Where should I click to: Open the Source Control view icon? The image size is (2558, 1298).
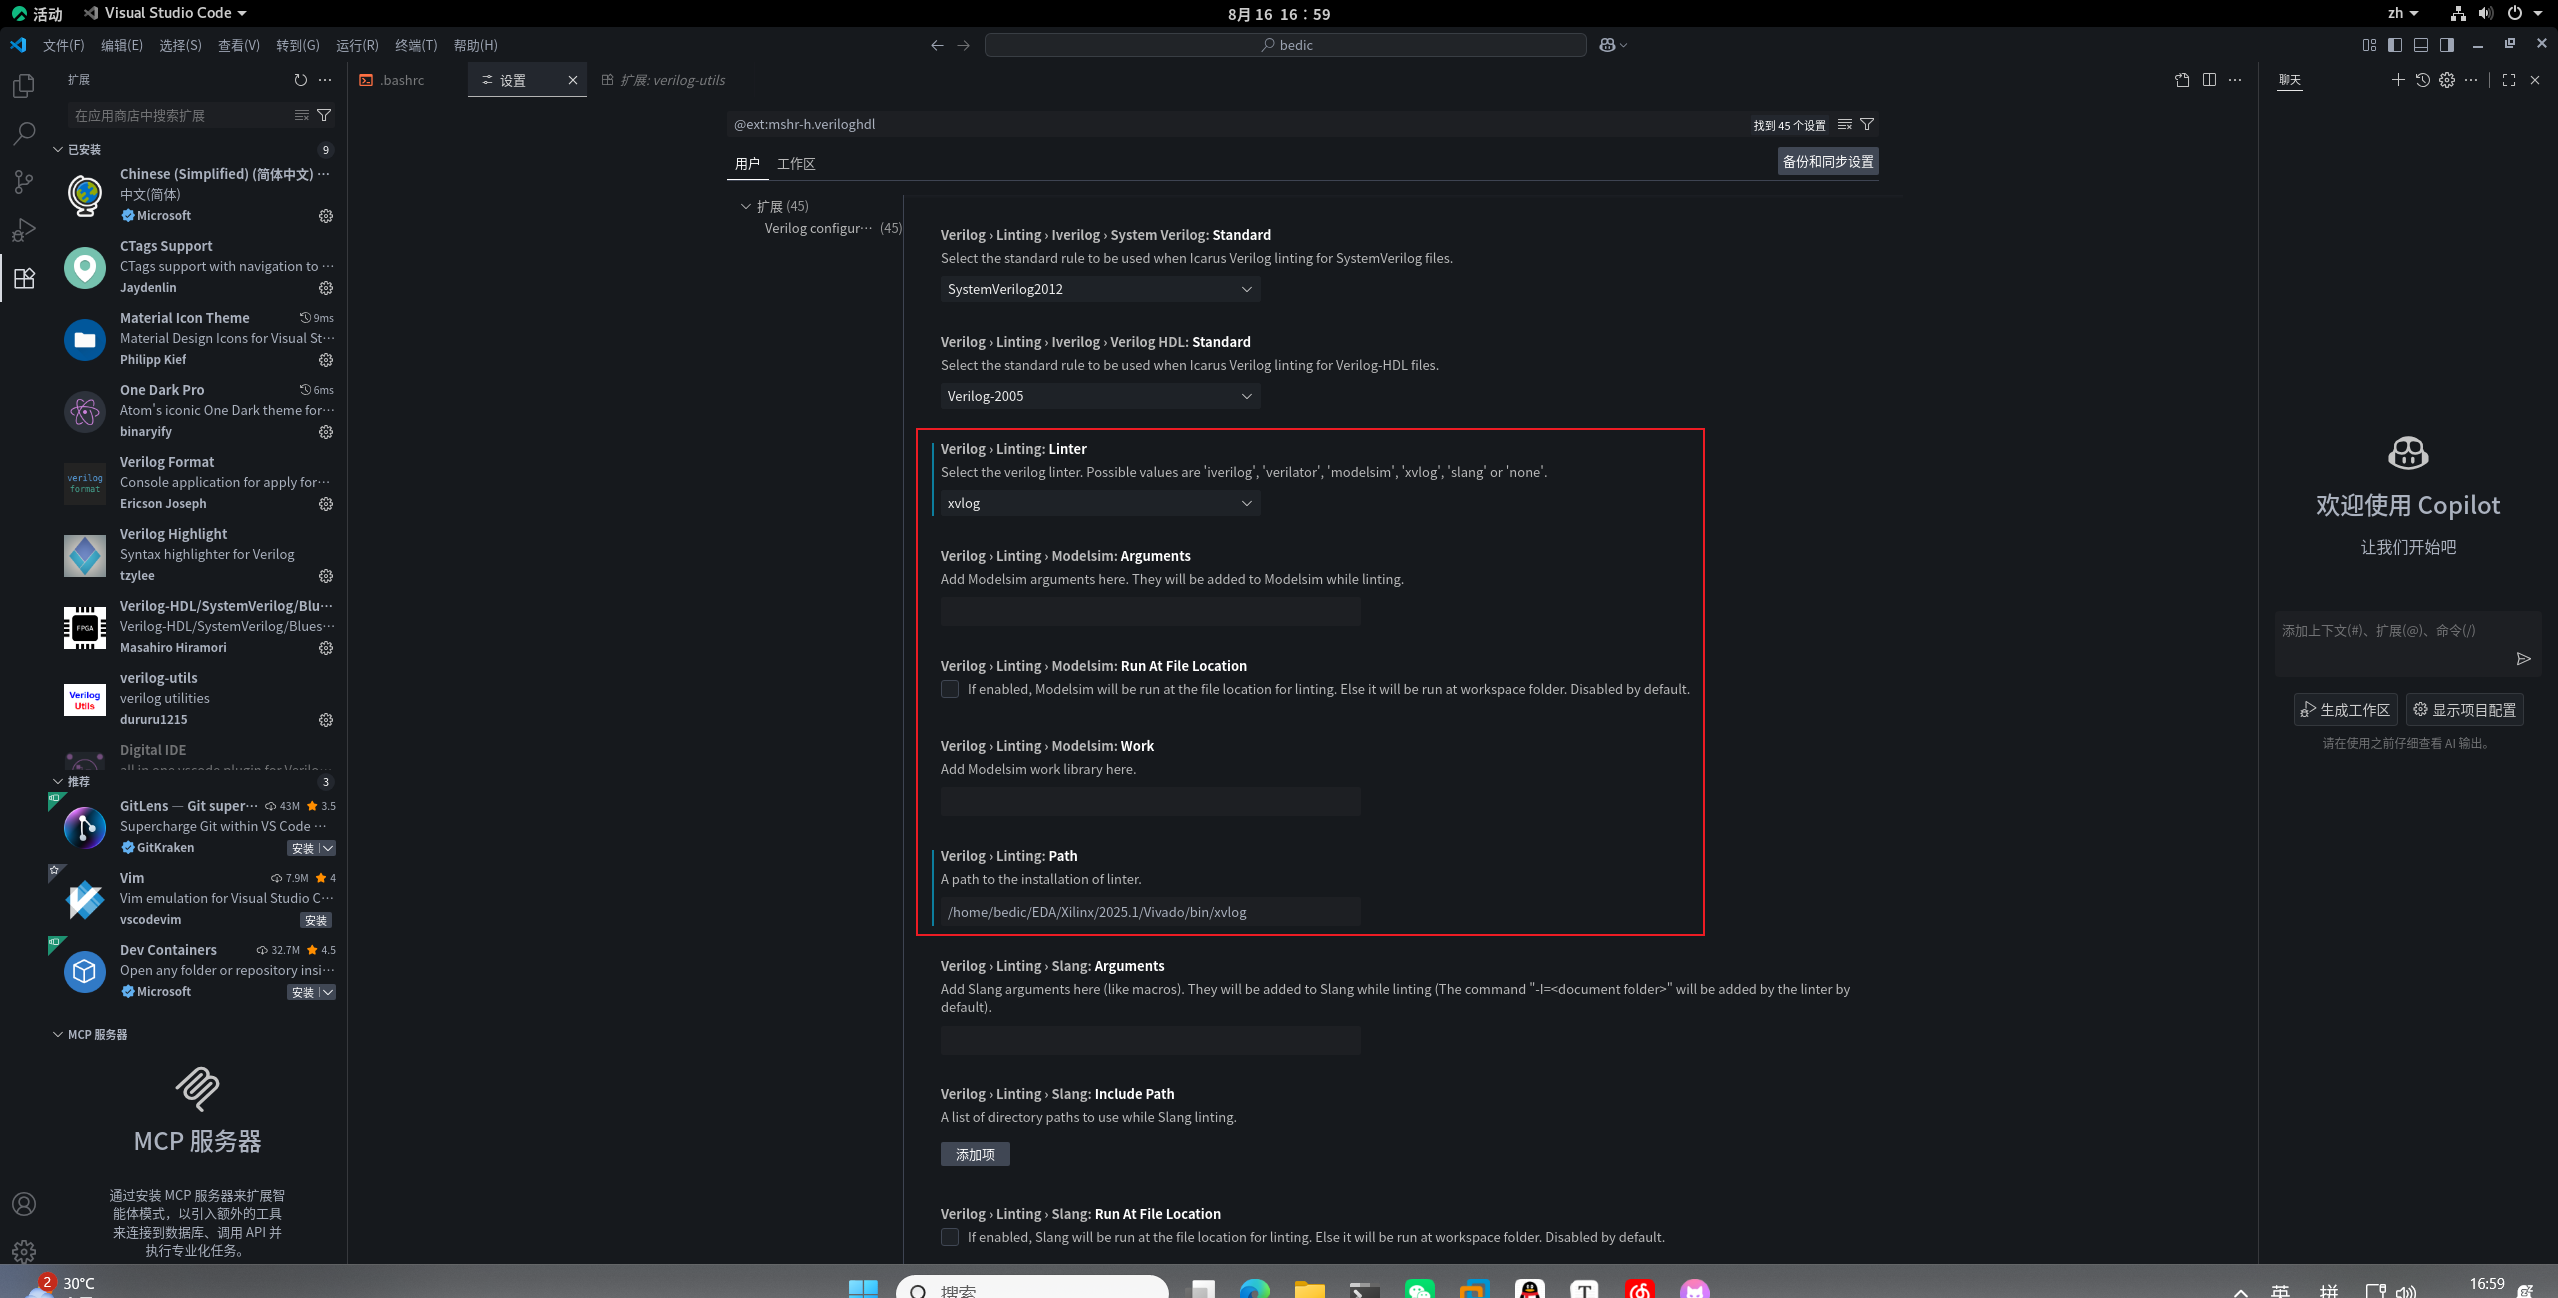[24, 182]
